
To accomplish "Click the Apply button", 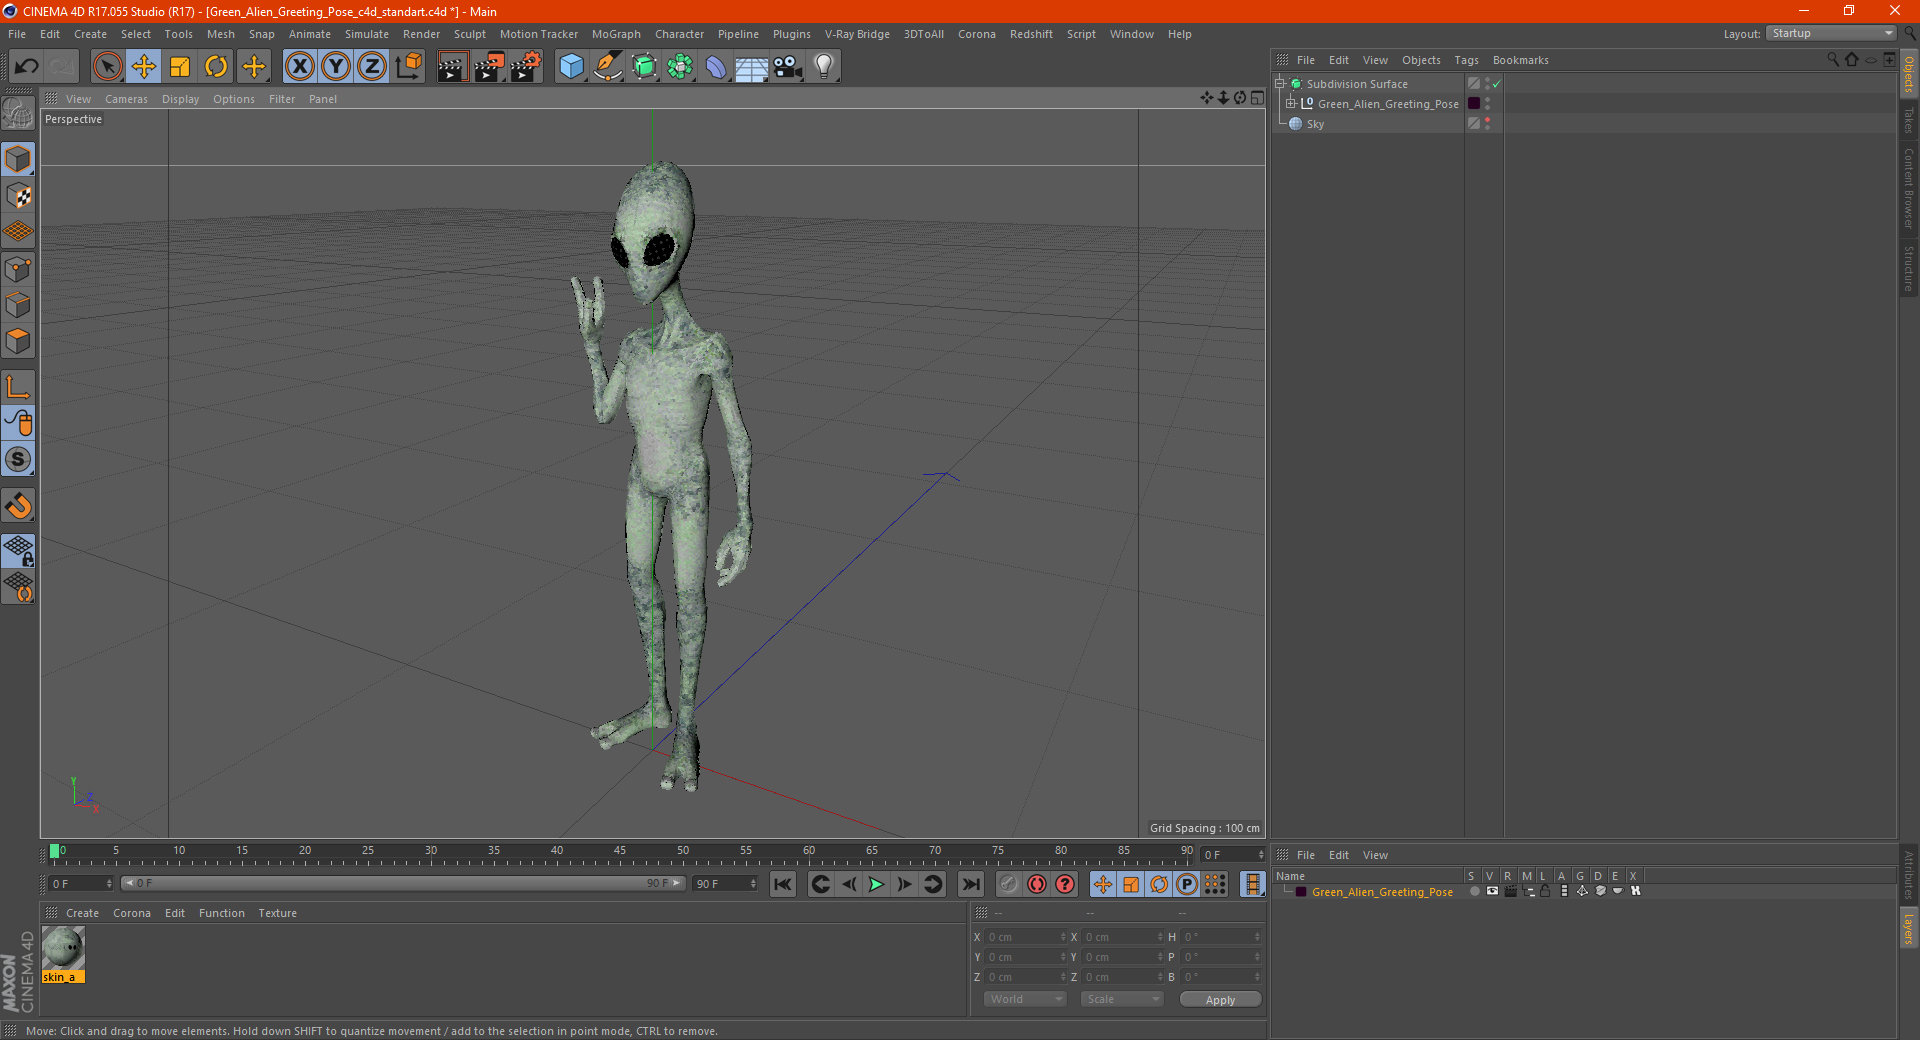I will [1220, 999].
